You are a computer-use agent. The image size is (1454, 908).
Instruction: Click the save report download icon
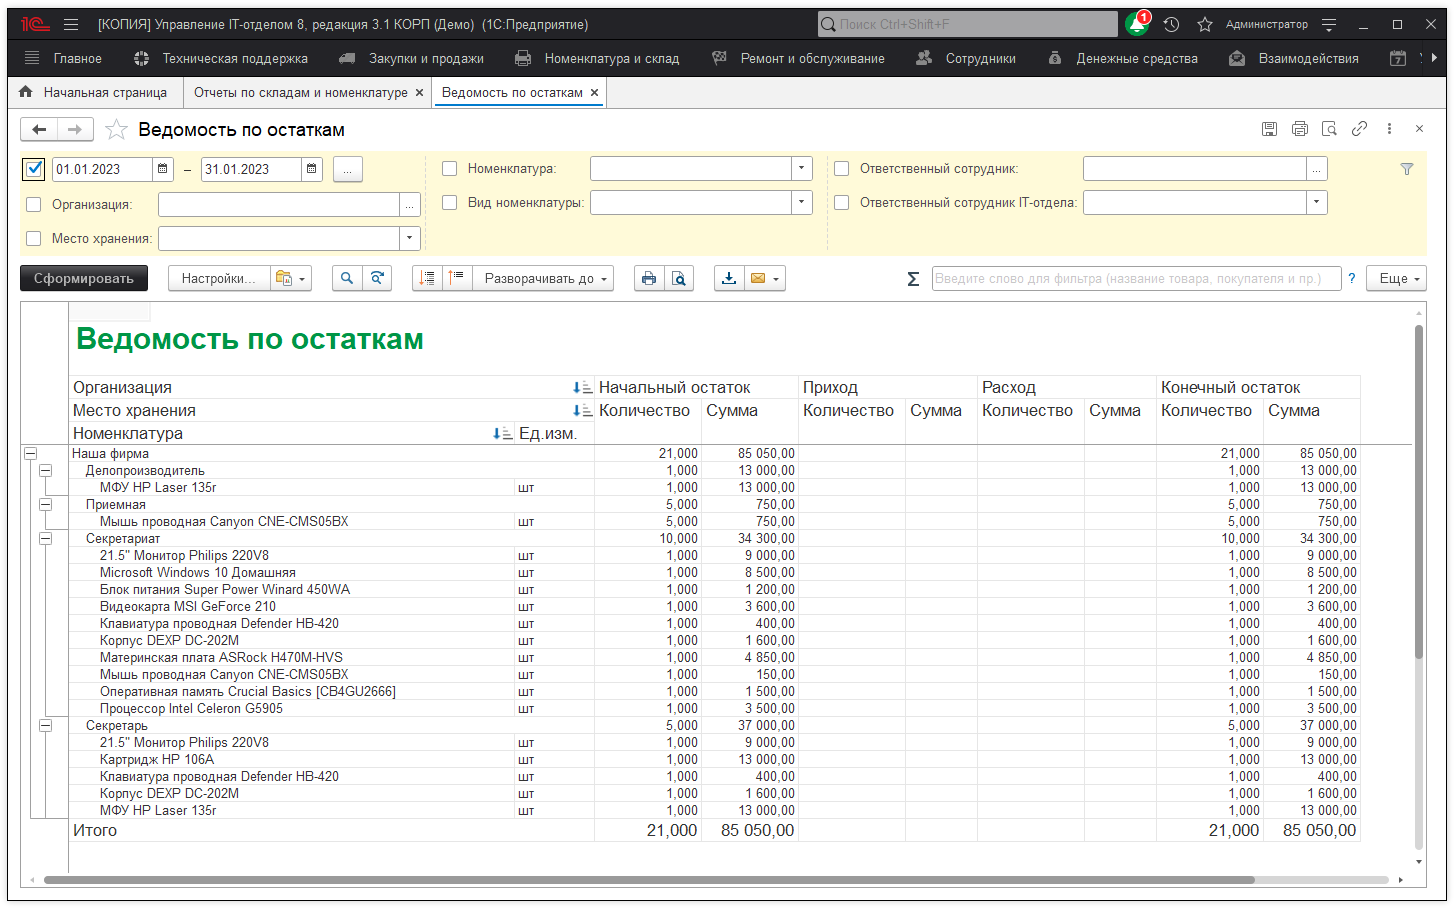[x=729, y=279]
